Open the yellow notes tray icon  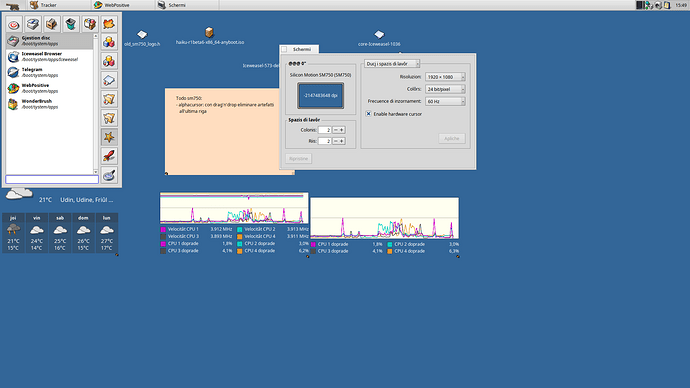pyautogui.click(x=667, y=5)
